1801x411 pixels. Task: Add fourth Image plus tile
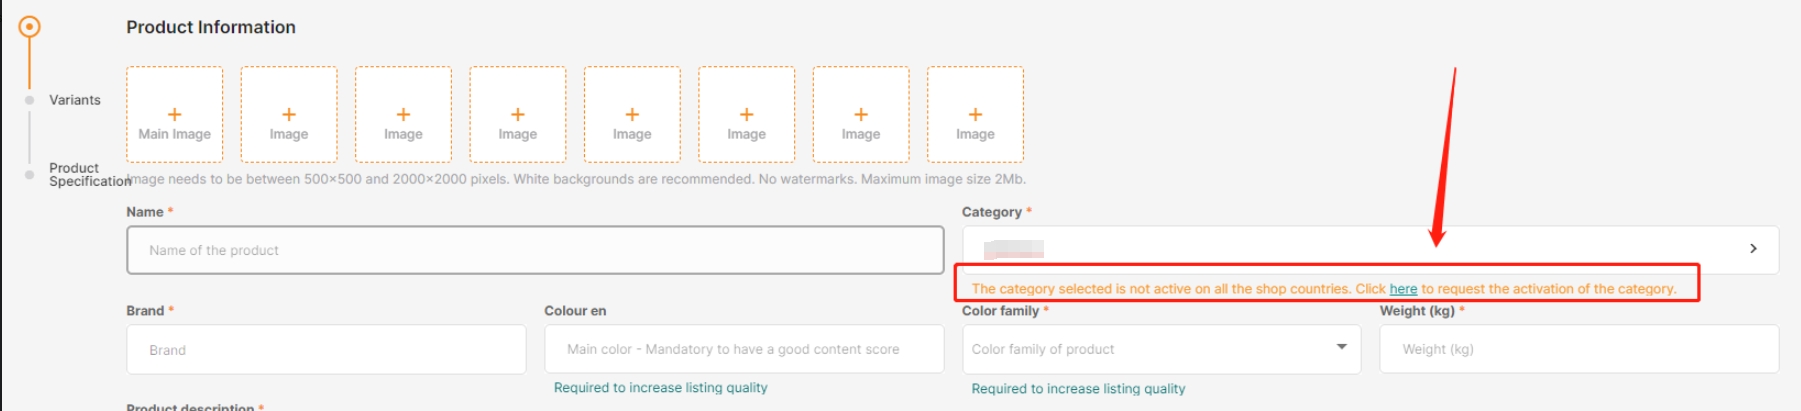click(518, 114)
